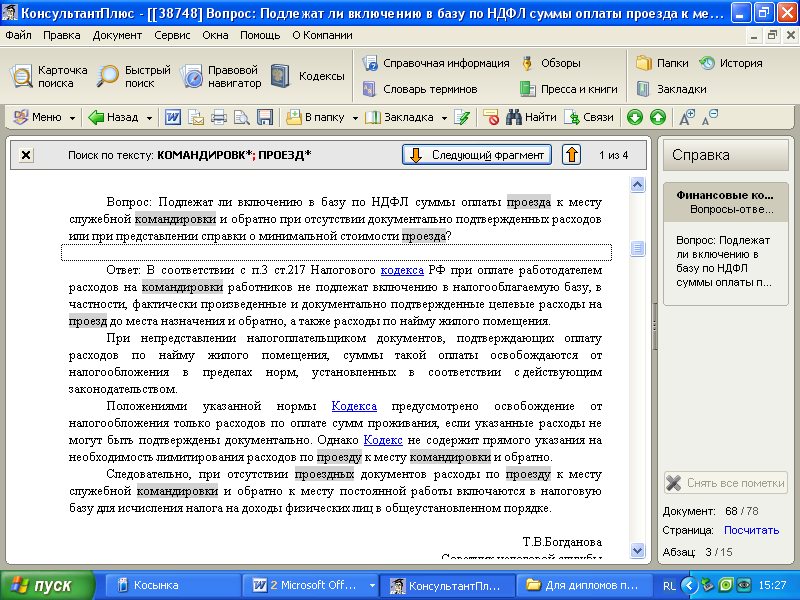Open Для дипломов folder in taskbar
Image resolution: width=800 pixels, height=600 pixels.
click(x=585, y=585)
